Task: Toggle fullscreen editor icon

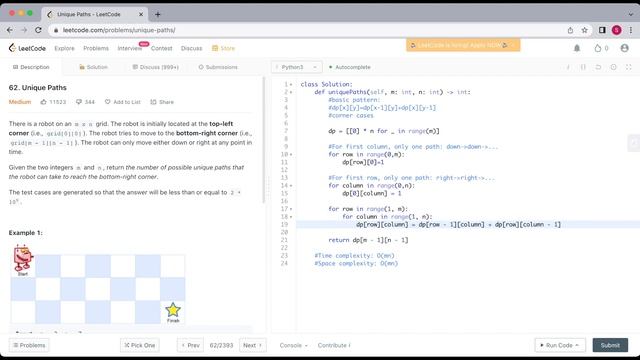Action: pyautogui.click(x=629, y=67)
